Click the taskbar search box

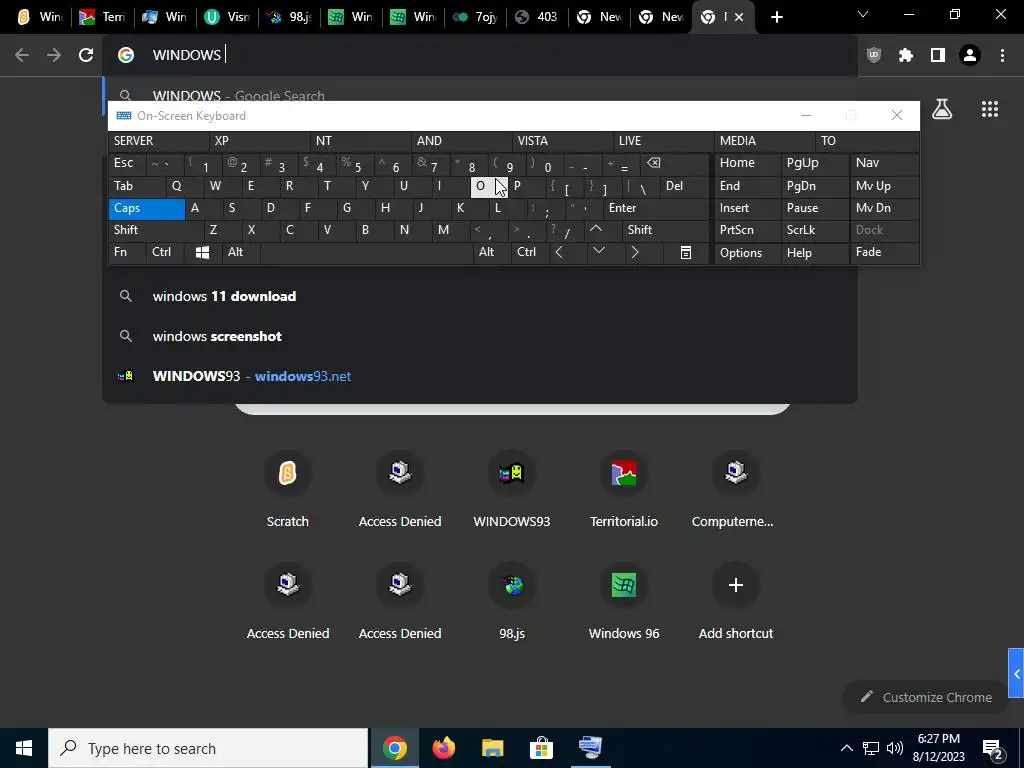click(208, 748)
